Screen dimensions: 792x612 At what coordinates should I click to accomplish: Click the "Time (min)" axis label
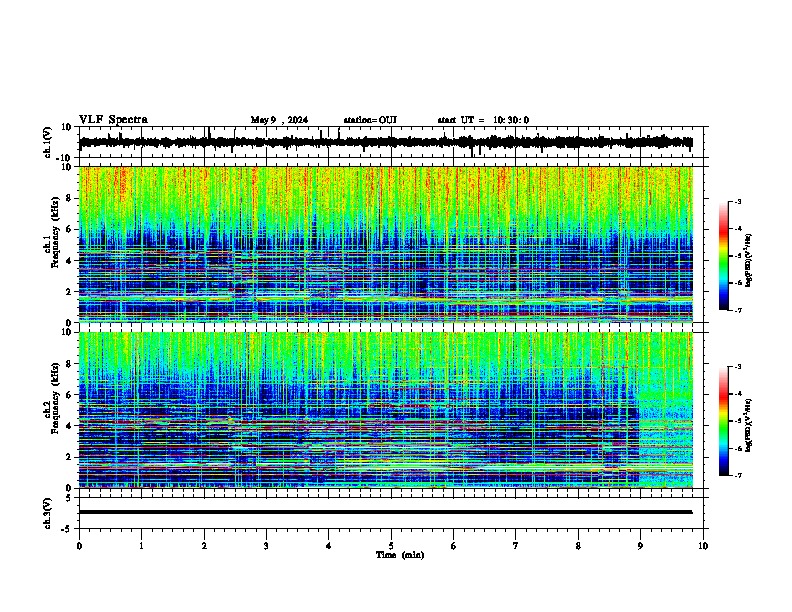[400, 555]
